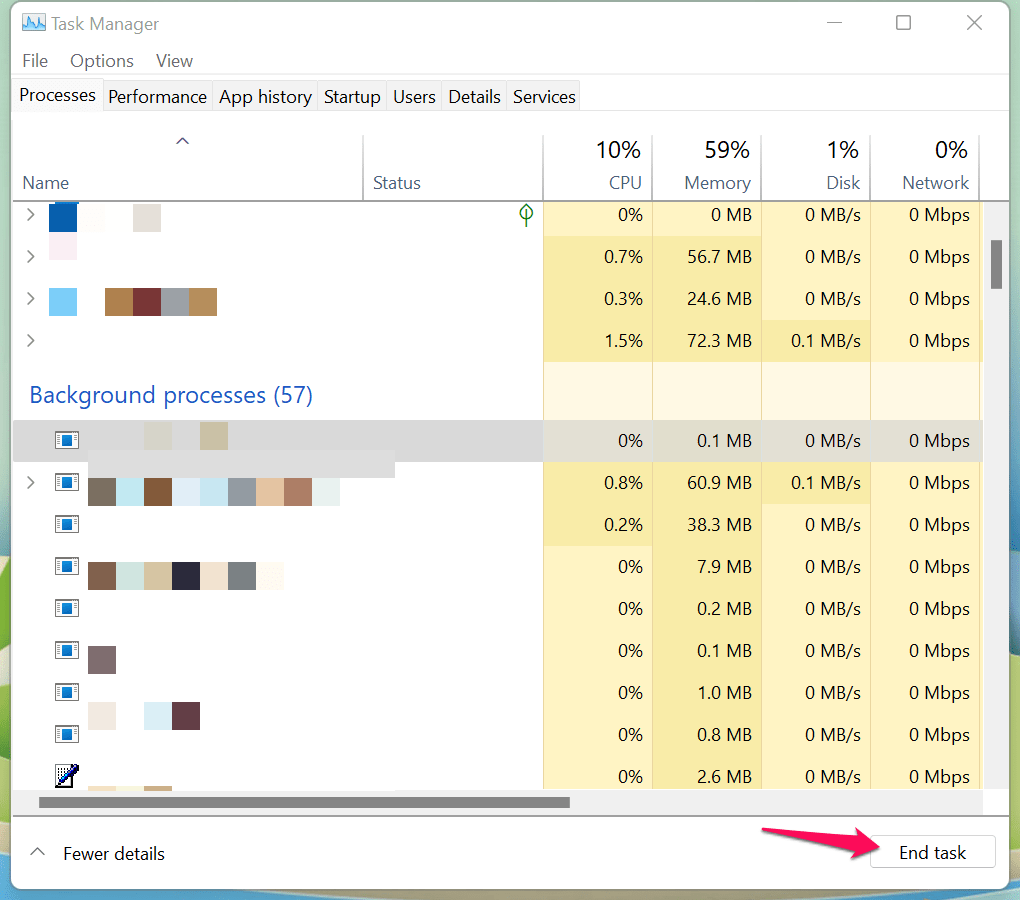Viewport: 1020px width, 900px height.
Task: Select the process icon in the 1.0 MB row
Action: click(x=66, y=692)
